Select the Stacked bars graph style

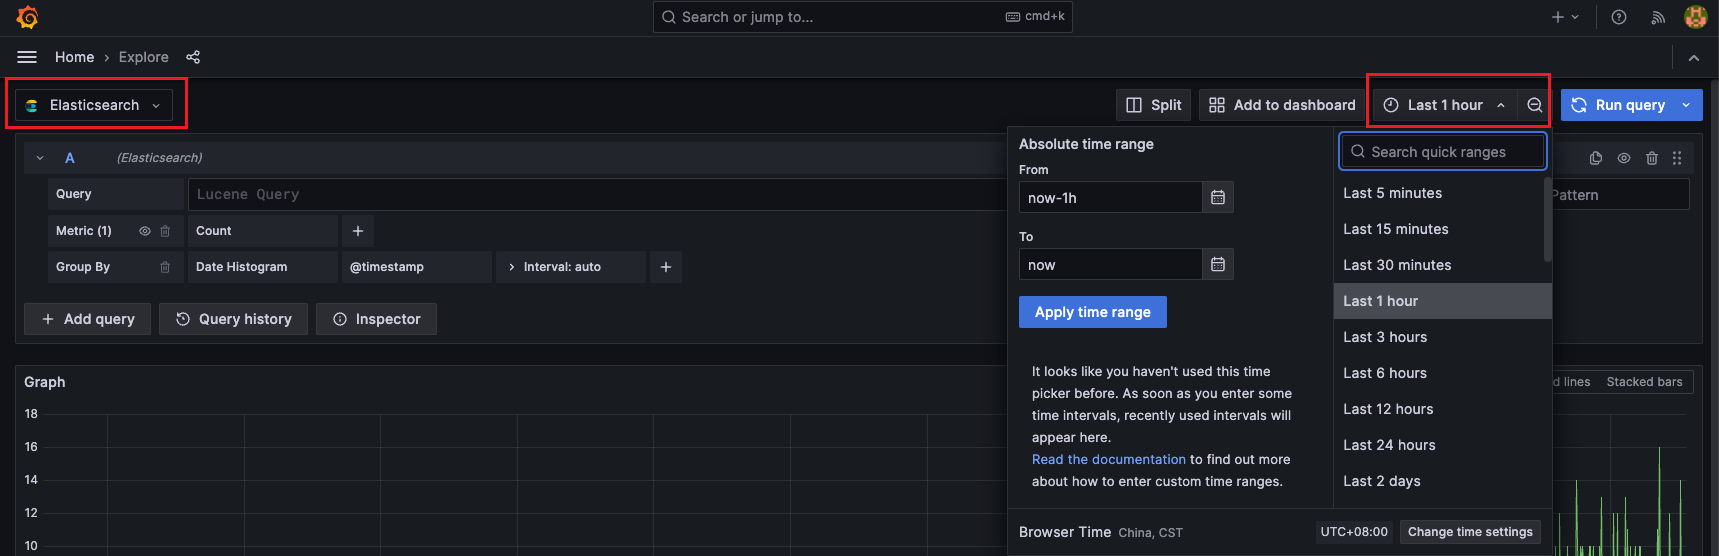tap(1644, 382)
